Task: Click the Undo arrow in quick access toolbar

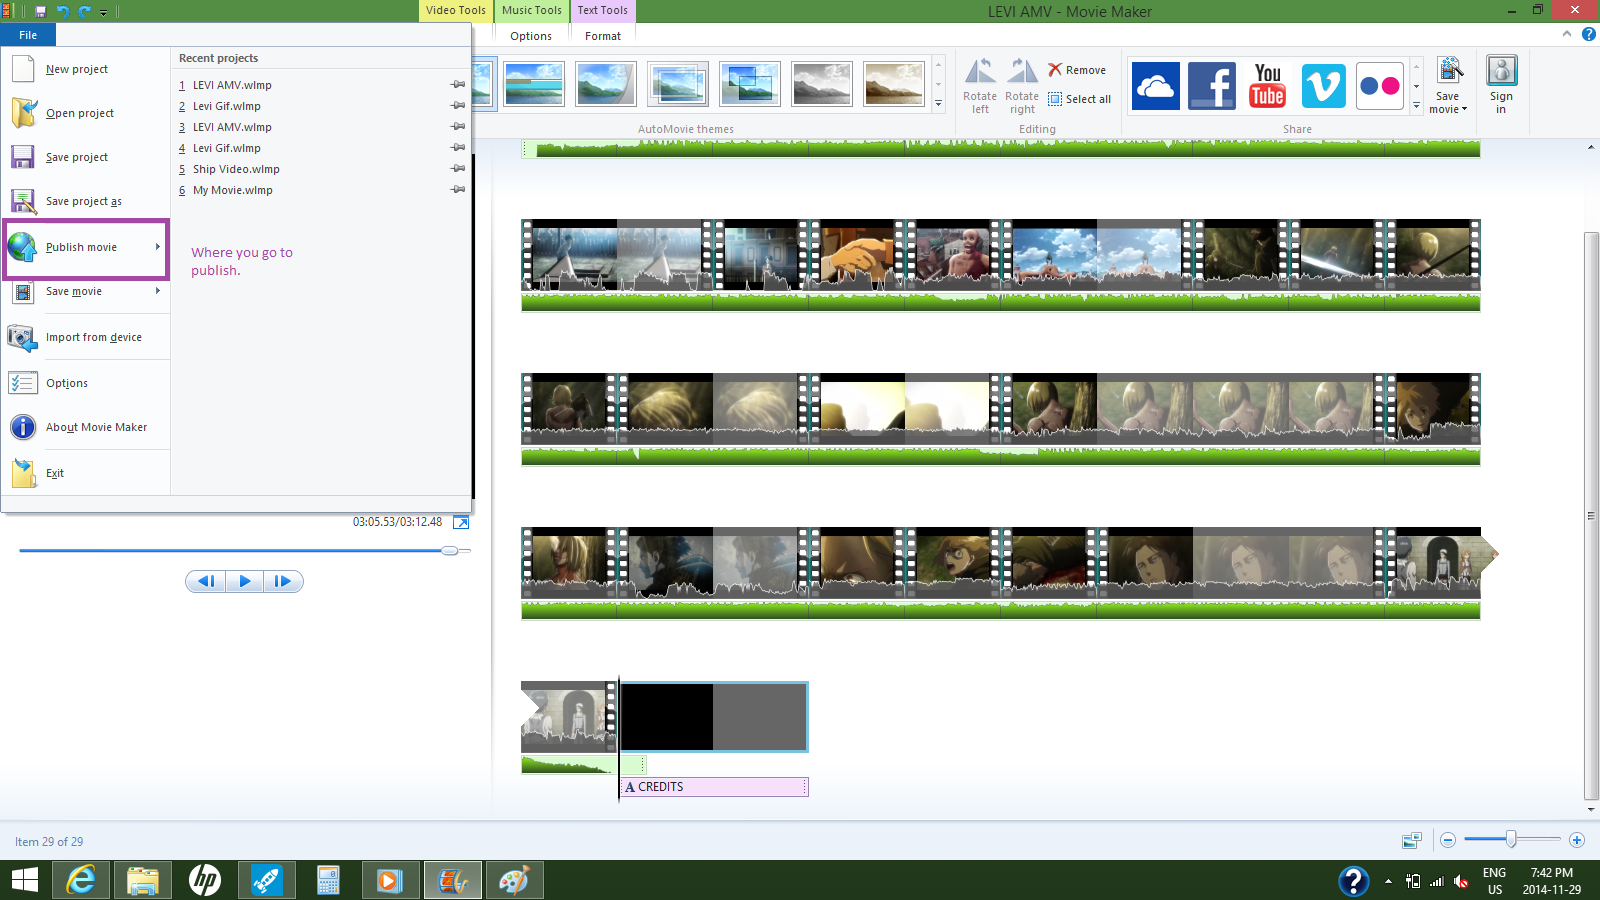Action: [62, 11]
